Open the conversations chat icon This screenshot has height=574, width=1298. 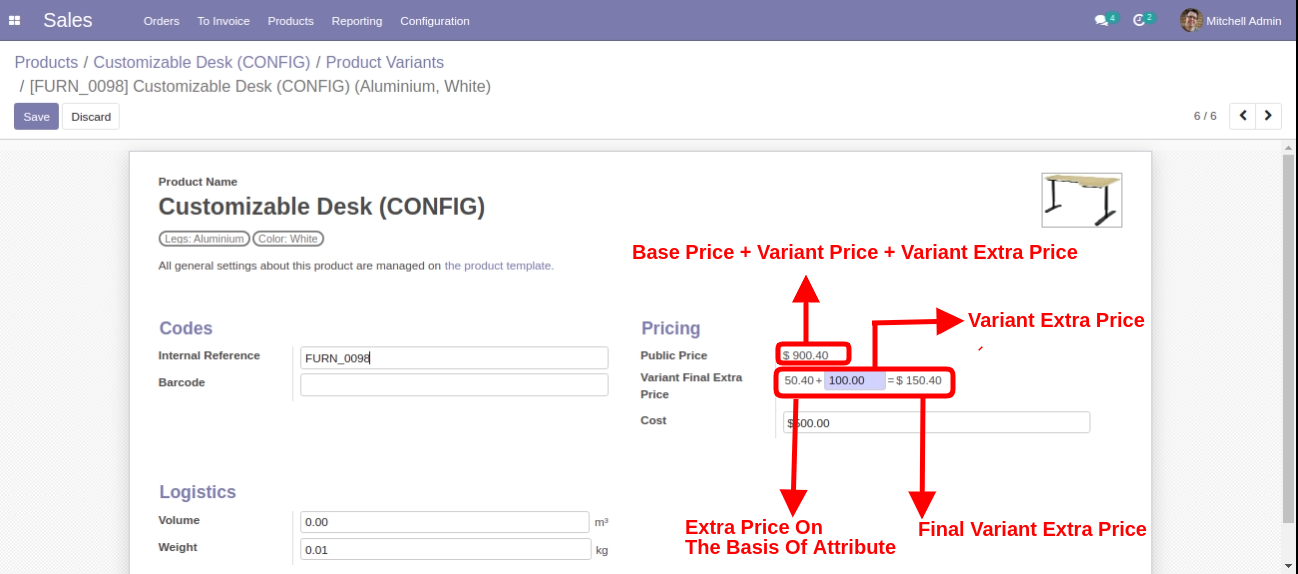pos(1101,21)
